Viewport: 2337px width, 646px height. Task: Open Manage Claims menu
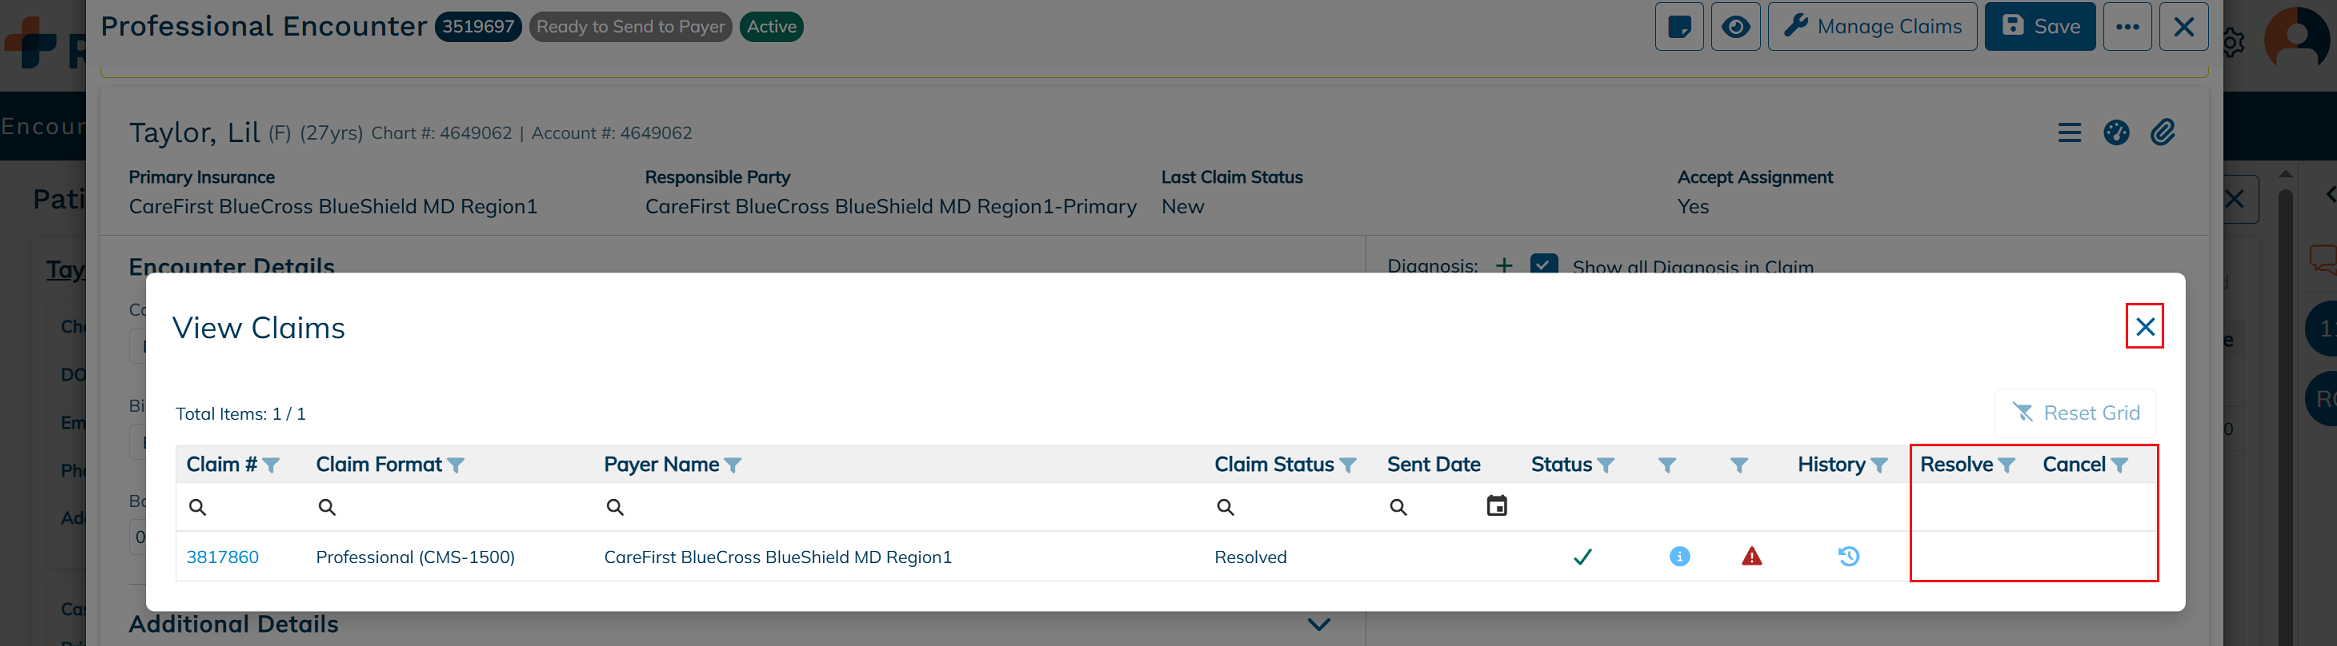[x=1872, y=27]
